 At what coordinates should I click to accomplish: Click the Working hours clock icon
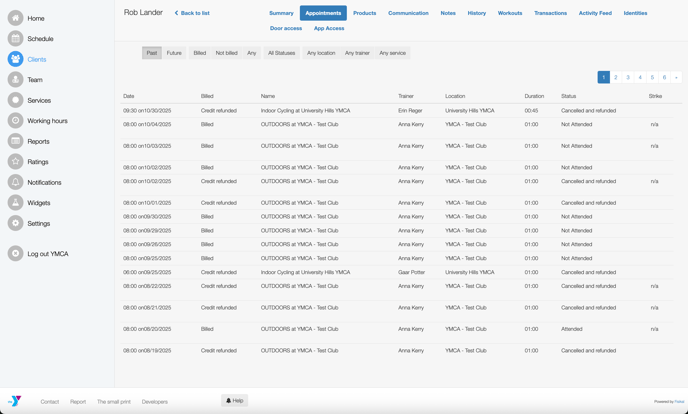tap(15, 121)
